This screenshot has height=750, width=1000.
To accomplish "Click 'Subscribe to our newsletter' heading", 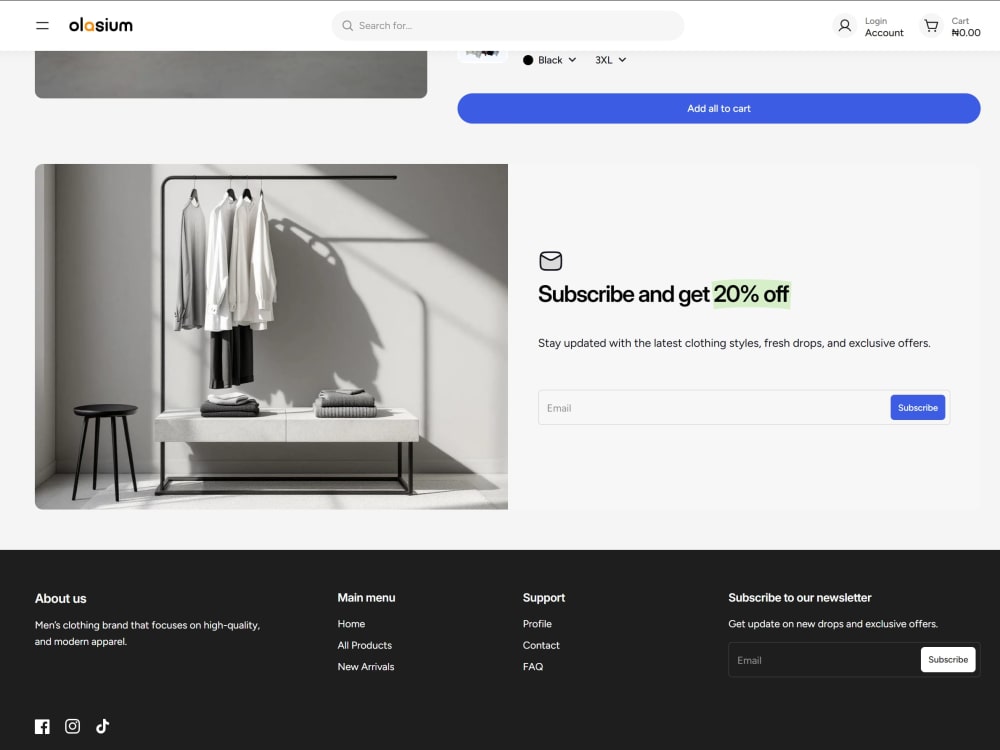I will (x=800, y=598).
